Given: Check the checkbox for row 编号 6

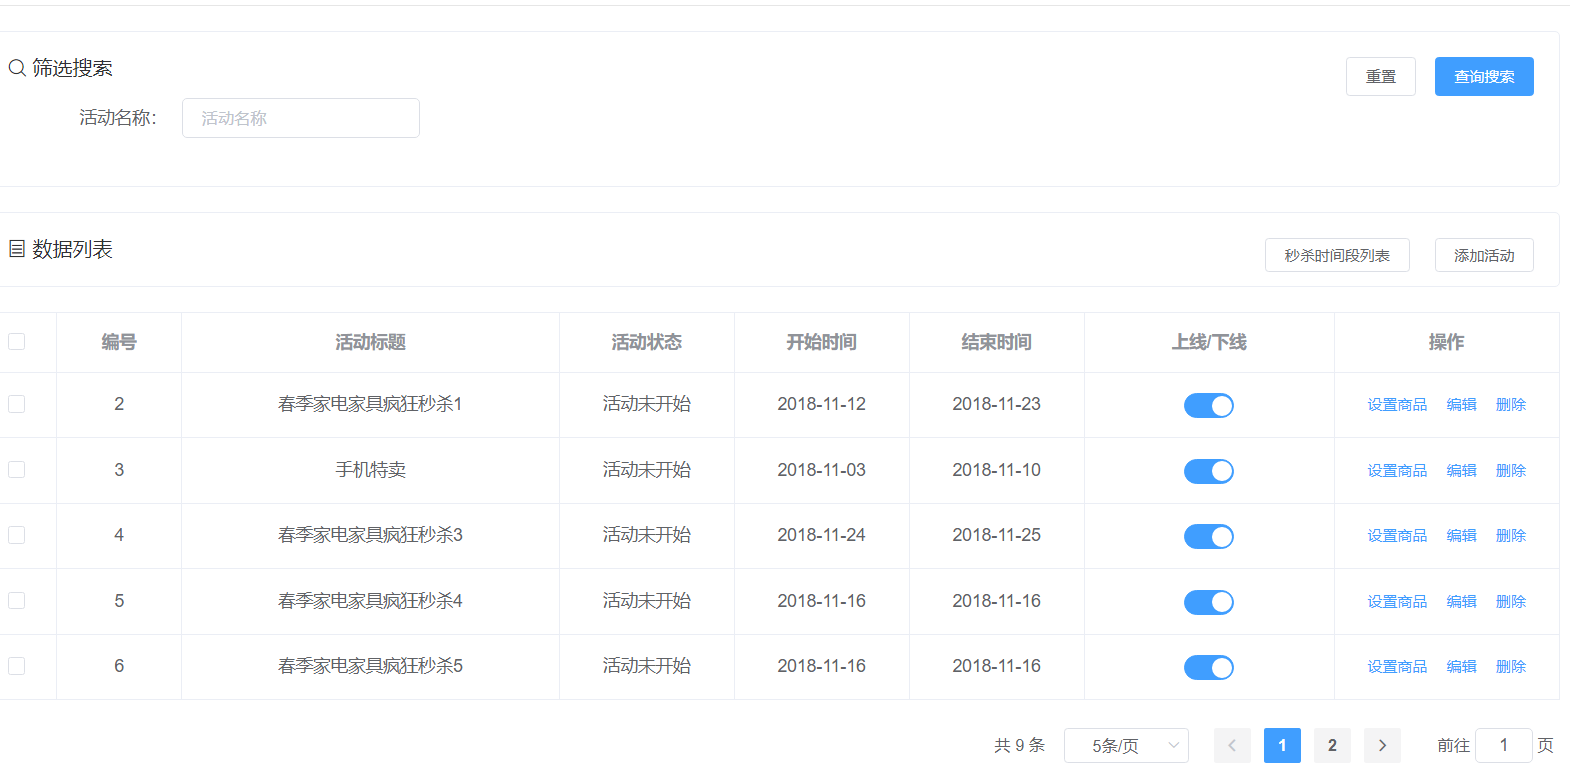Looking at the screenshot, I should 17,666.
